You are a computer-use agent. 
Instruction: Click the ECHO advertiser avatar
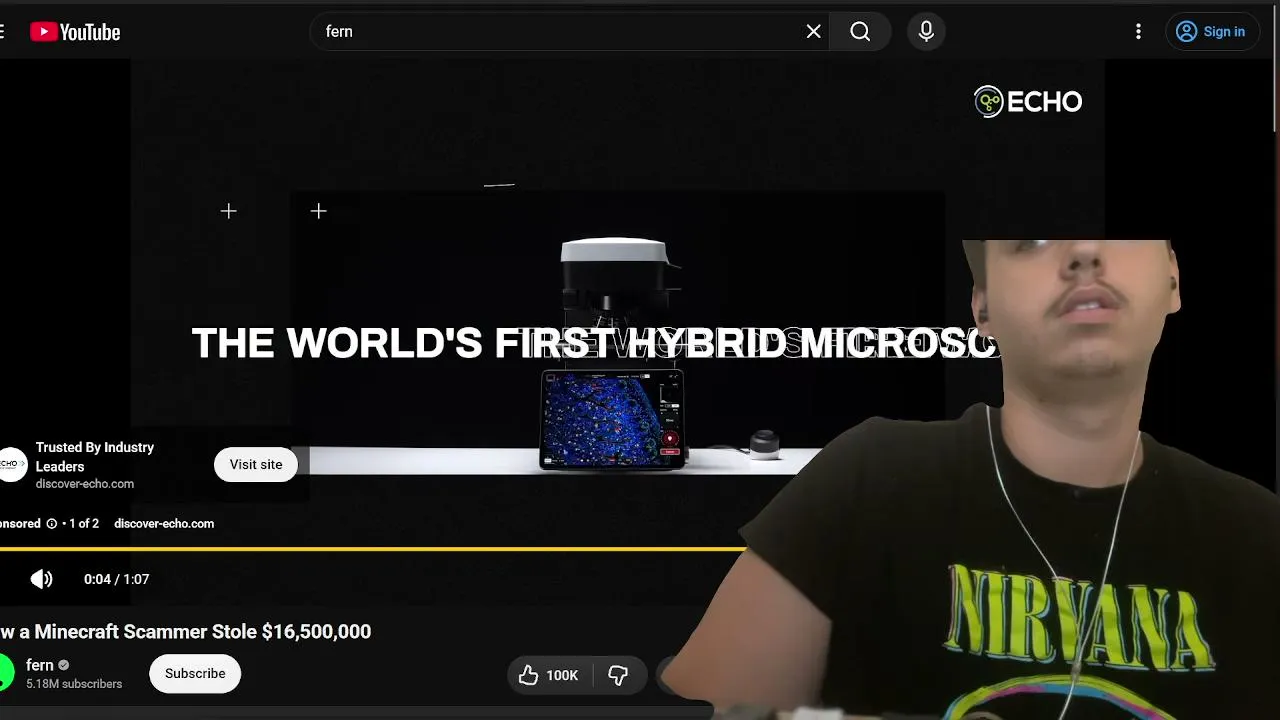(12, 465)
